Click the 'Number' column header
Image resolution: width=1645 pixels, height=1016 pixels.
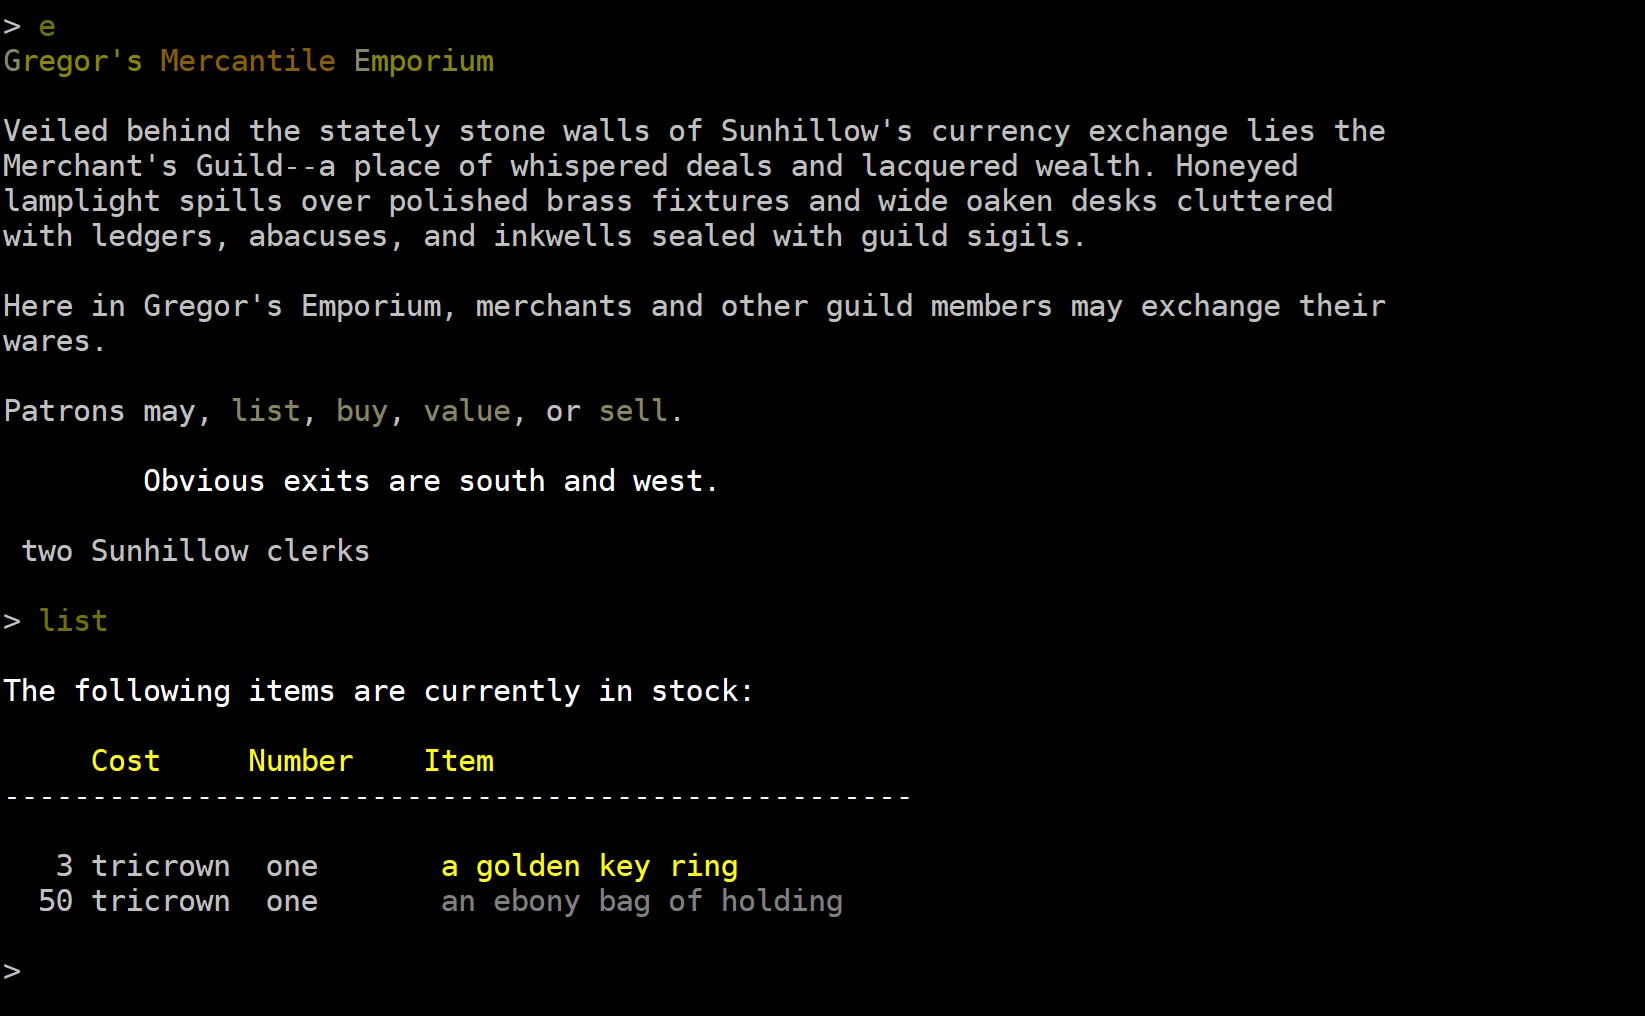pos(301,761)
